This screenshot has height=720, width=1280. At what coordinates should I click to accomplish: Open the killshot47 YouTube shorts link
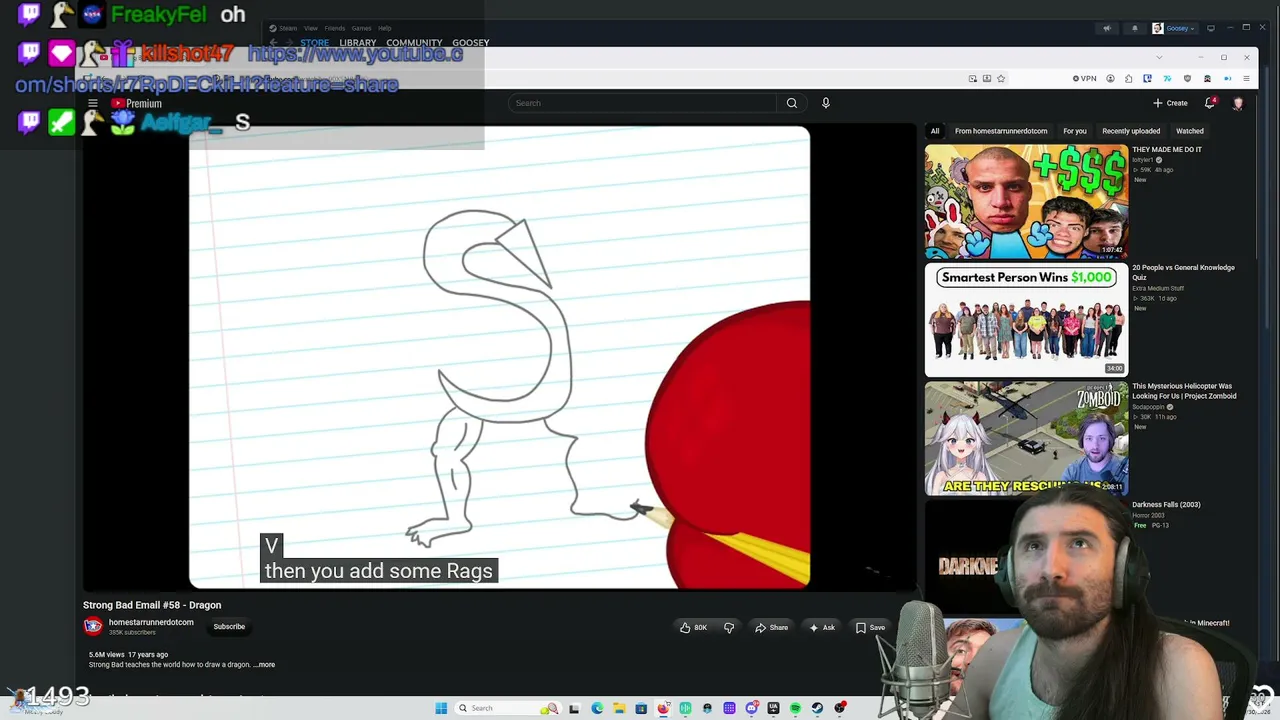239,68
